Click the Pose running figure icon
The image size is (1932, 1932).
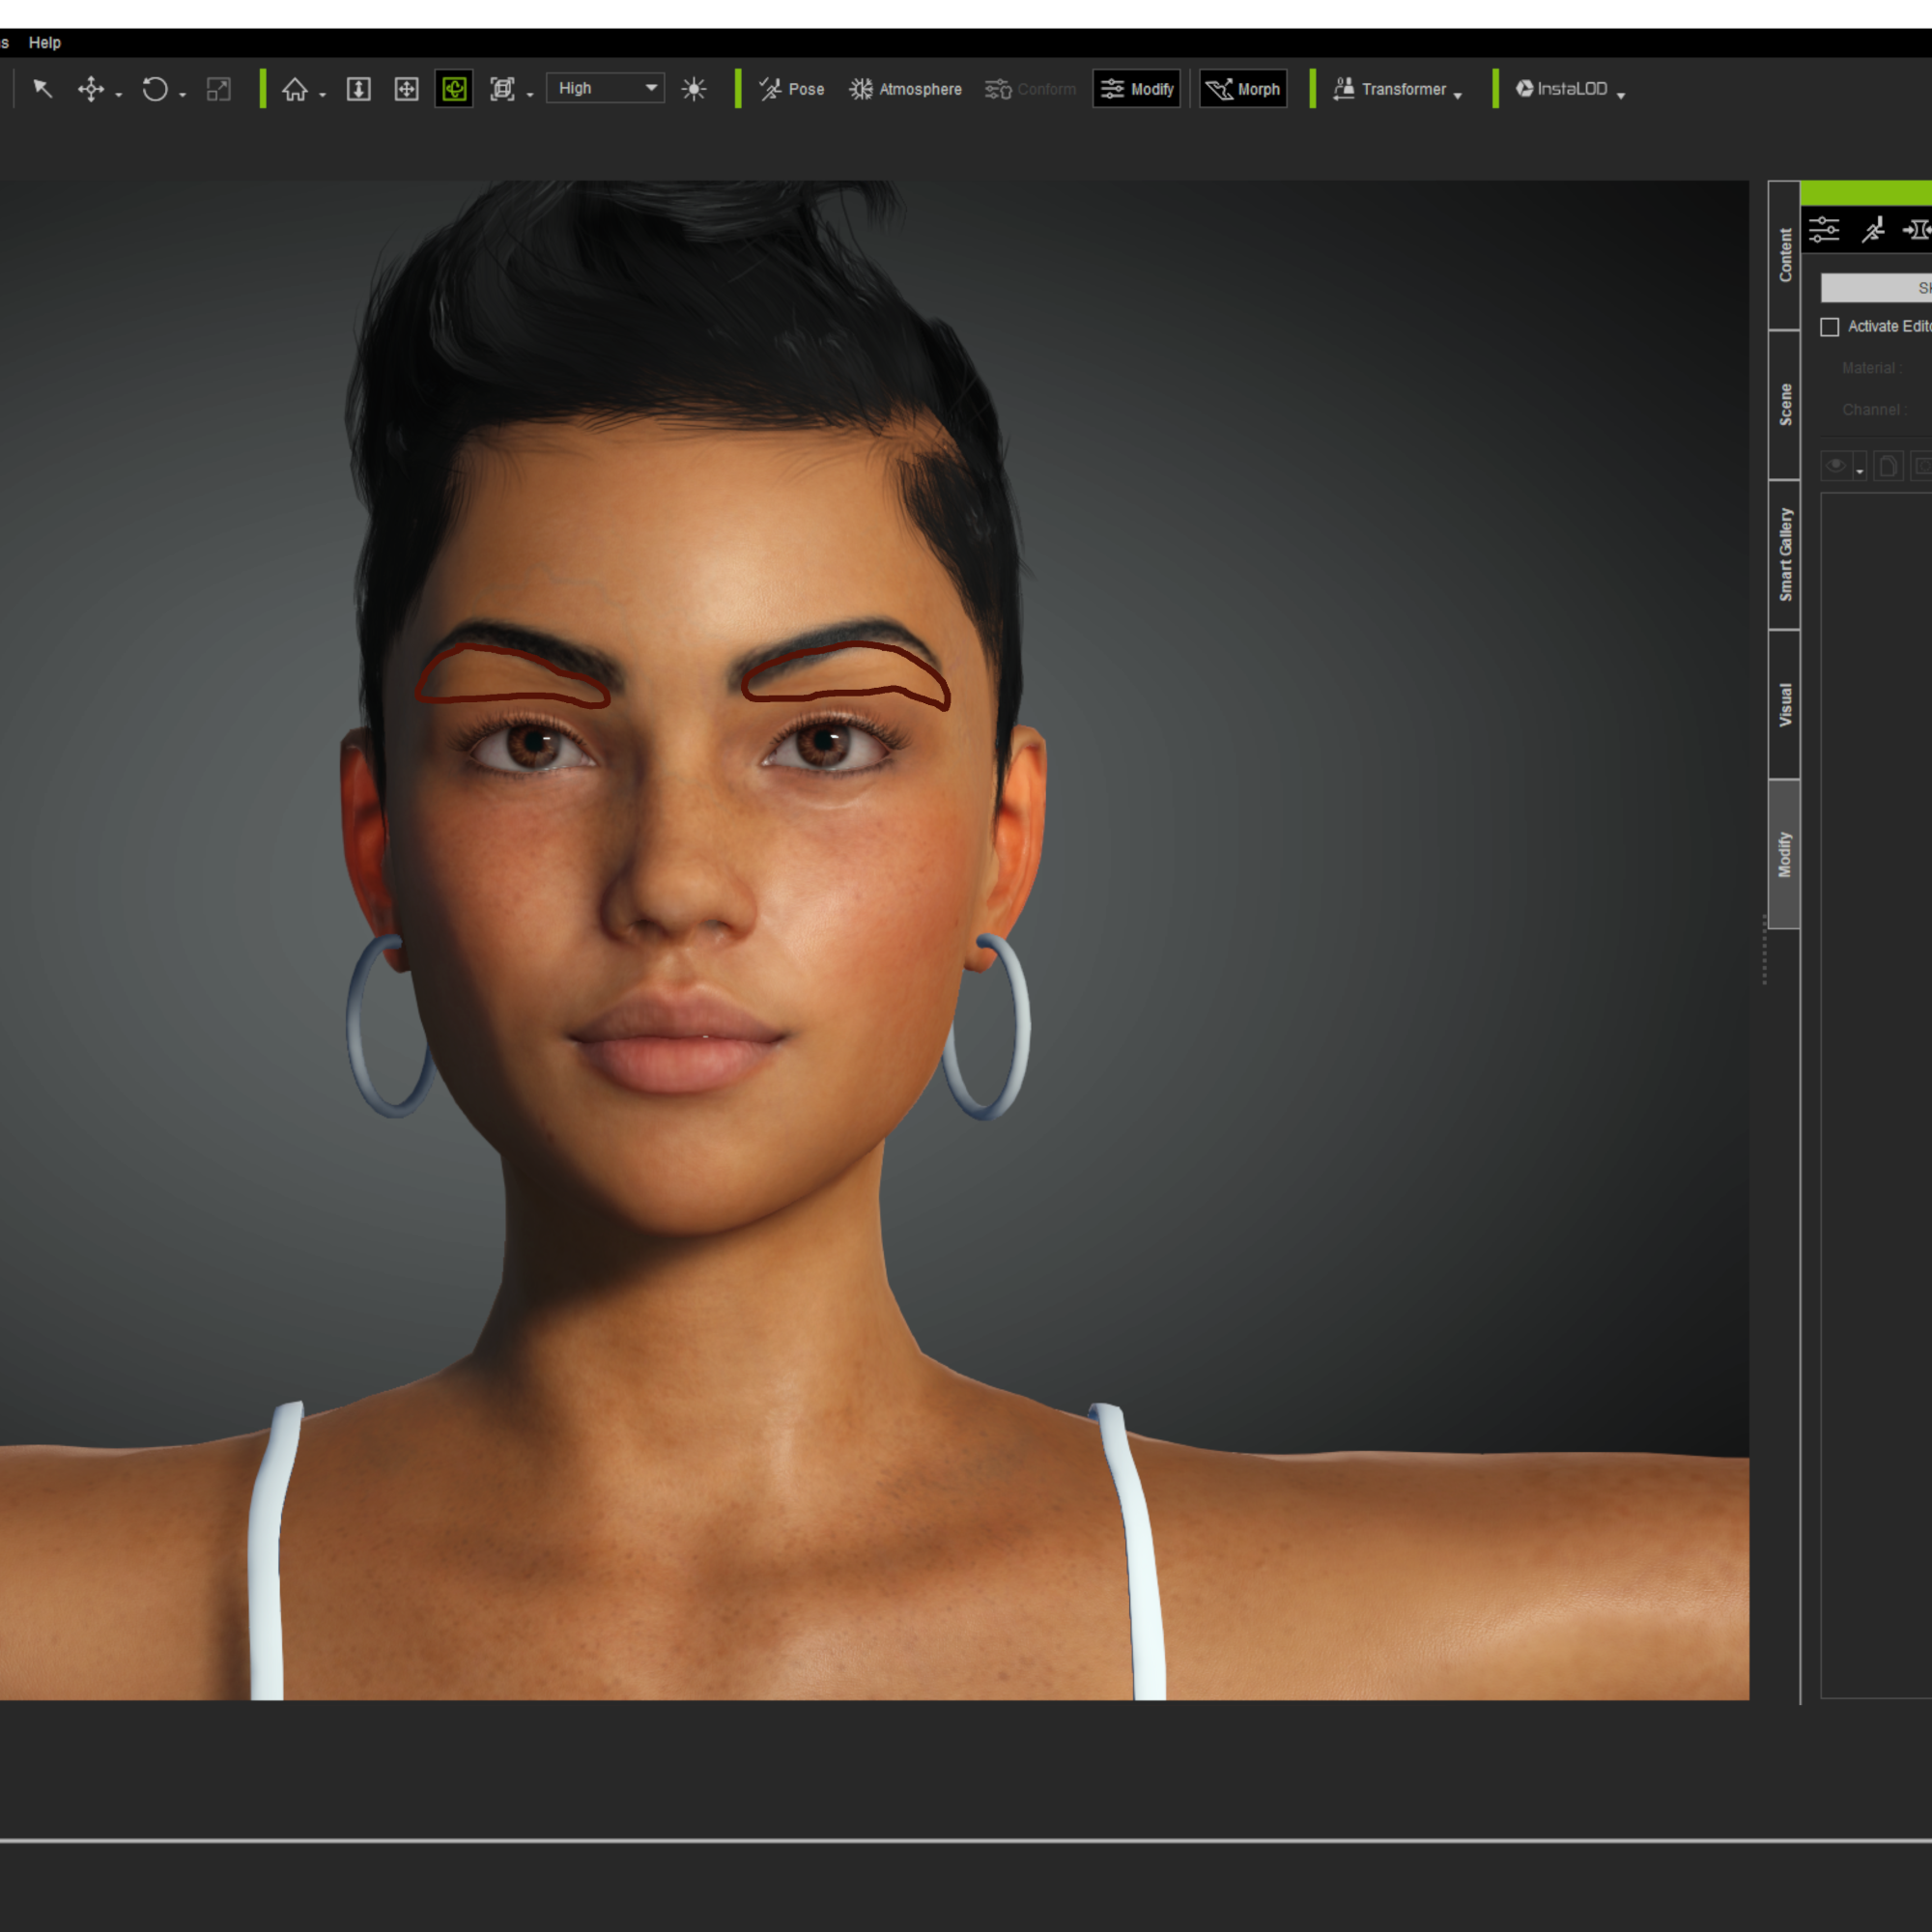[771, 89]
